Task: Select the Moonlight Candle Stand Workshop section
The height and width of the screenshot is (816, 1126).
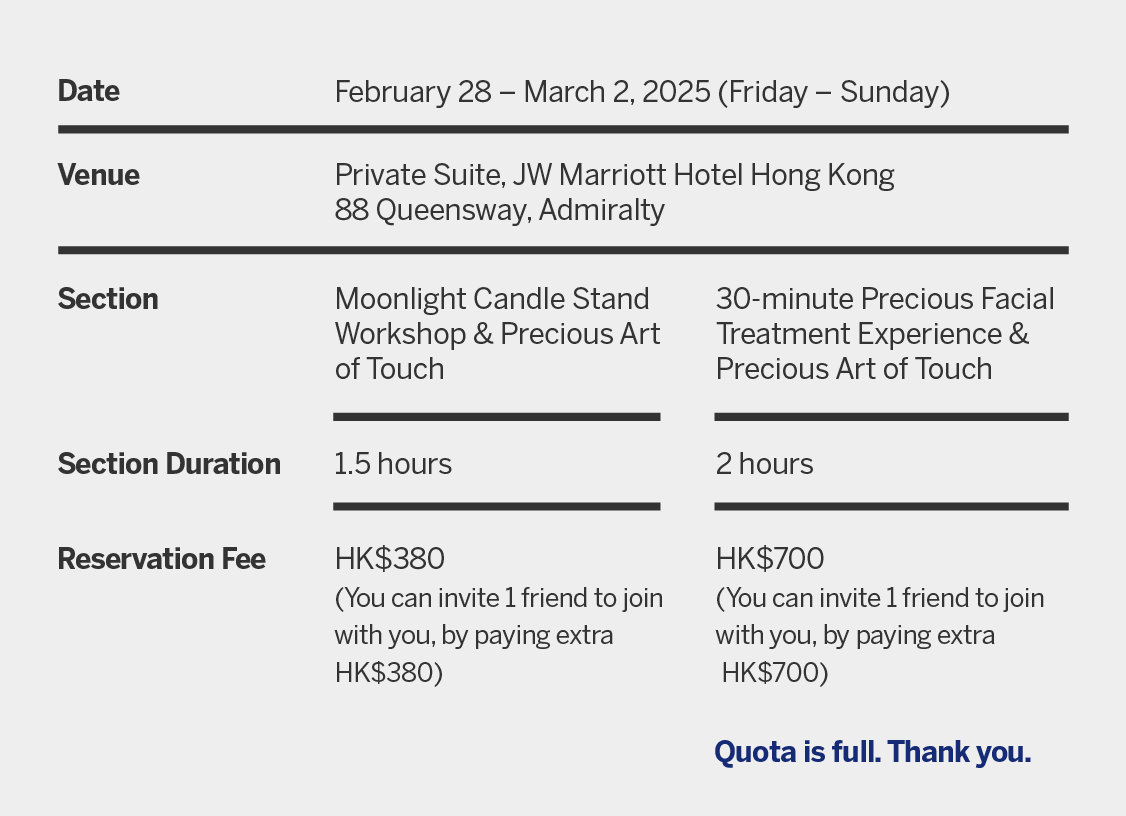Action: (x=497, y=334)
